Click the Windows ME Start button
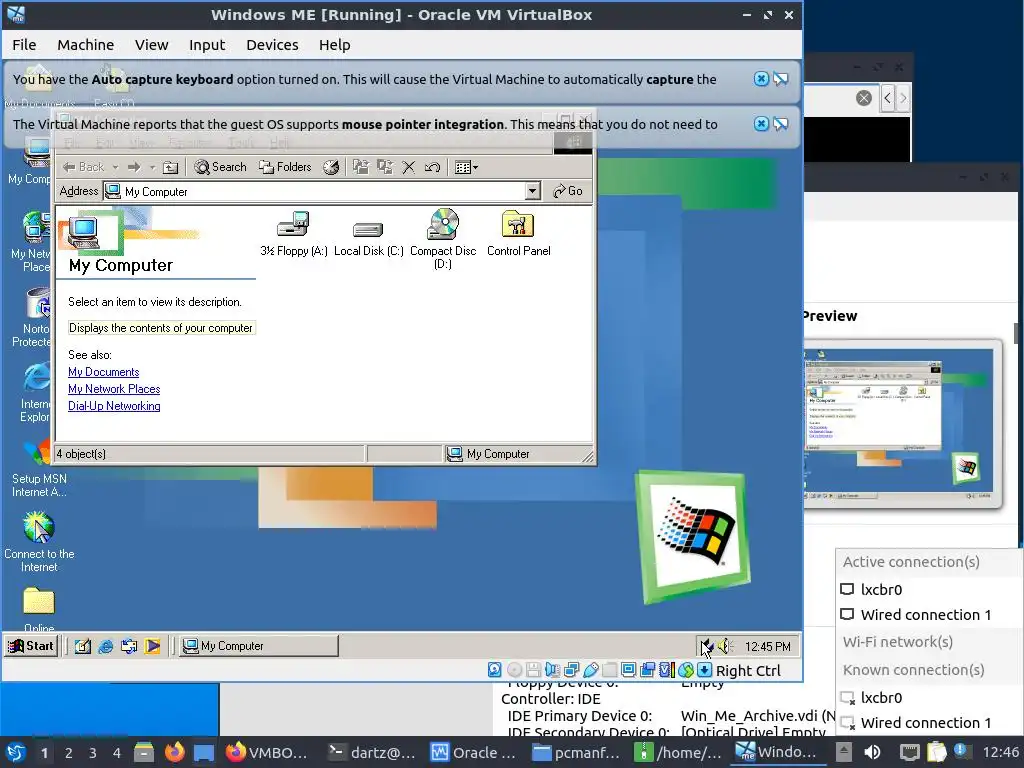Image resolution: width=1024 pixels, height=768 pixels. pyautogui.click(x=31, y=646)
